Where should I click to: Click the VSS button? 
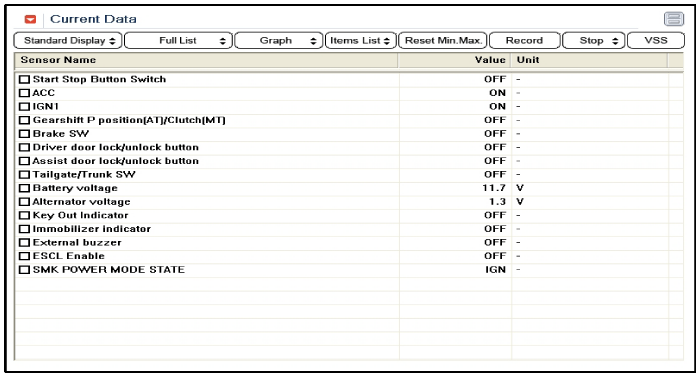click(656, 41)
